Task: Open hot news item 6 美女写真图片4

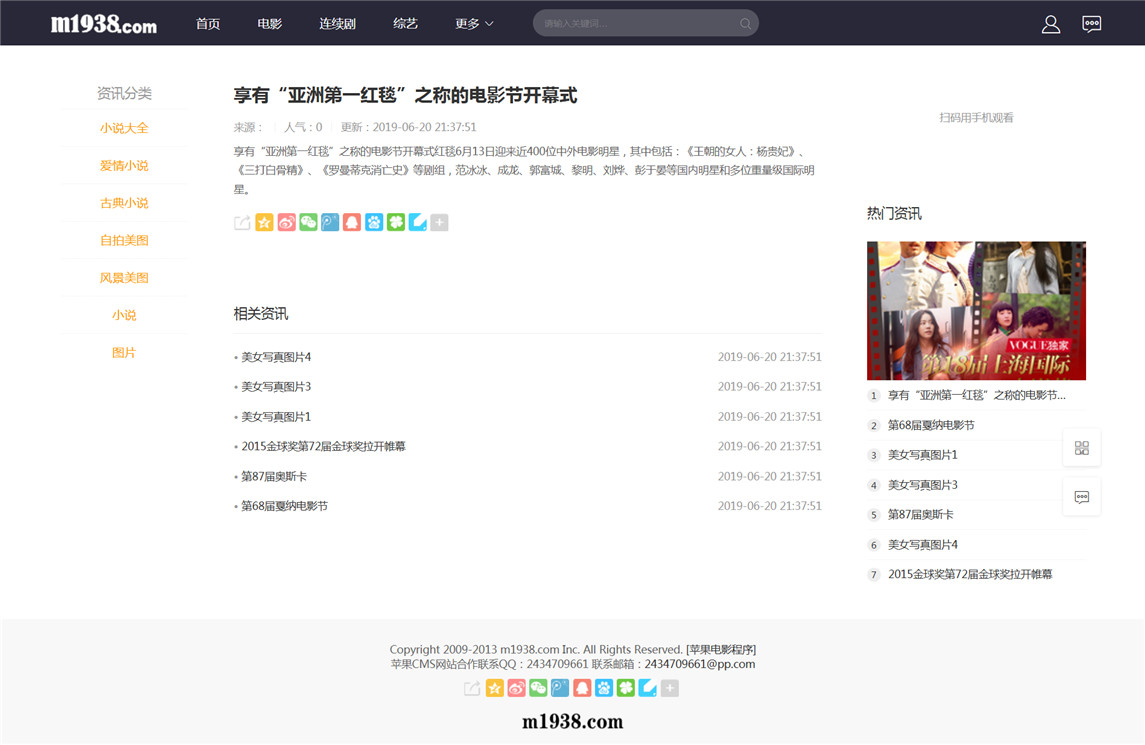Action: click(922, 545)
